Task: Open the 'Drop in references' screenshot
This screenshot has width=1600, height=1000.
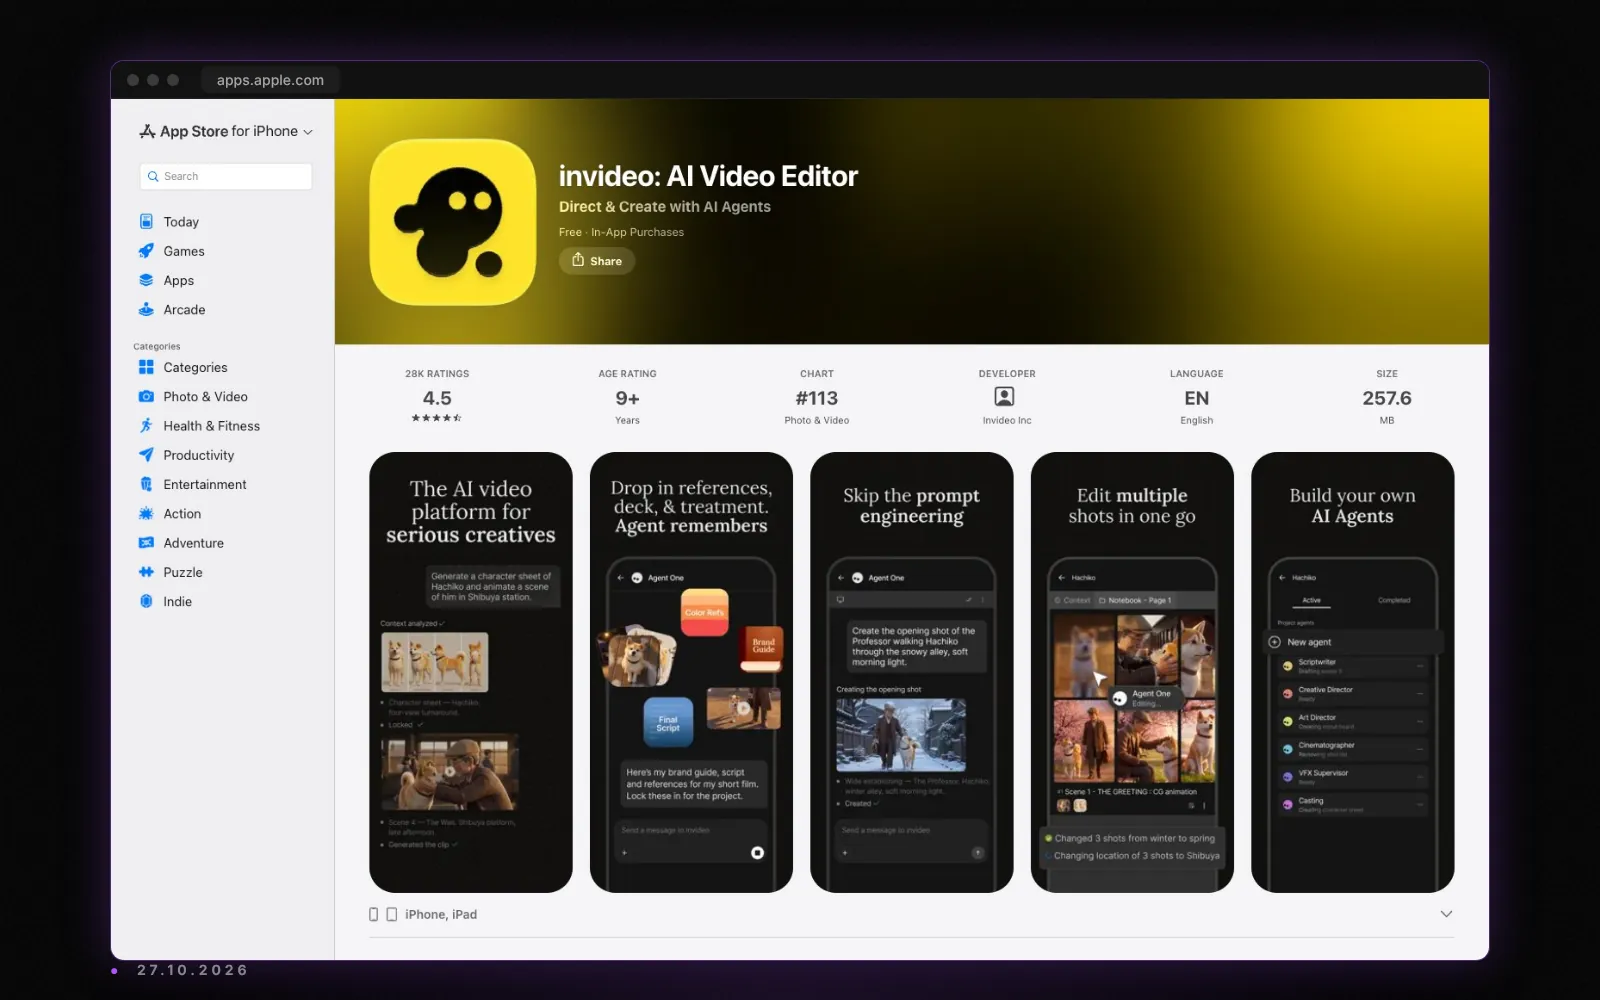Action: point(691,672)
